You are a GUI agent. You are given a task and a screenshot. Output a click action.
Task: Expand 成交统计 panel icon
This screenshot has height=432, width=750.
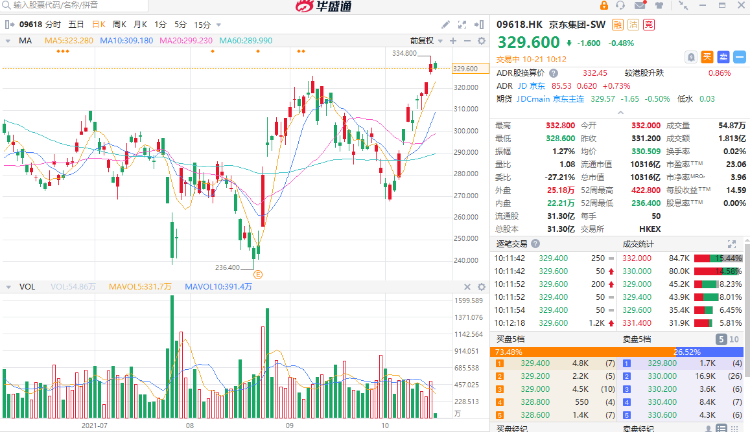732,244
